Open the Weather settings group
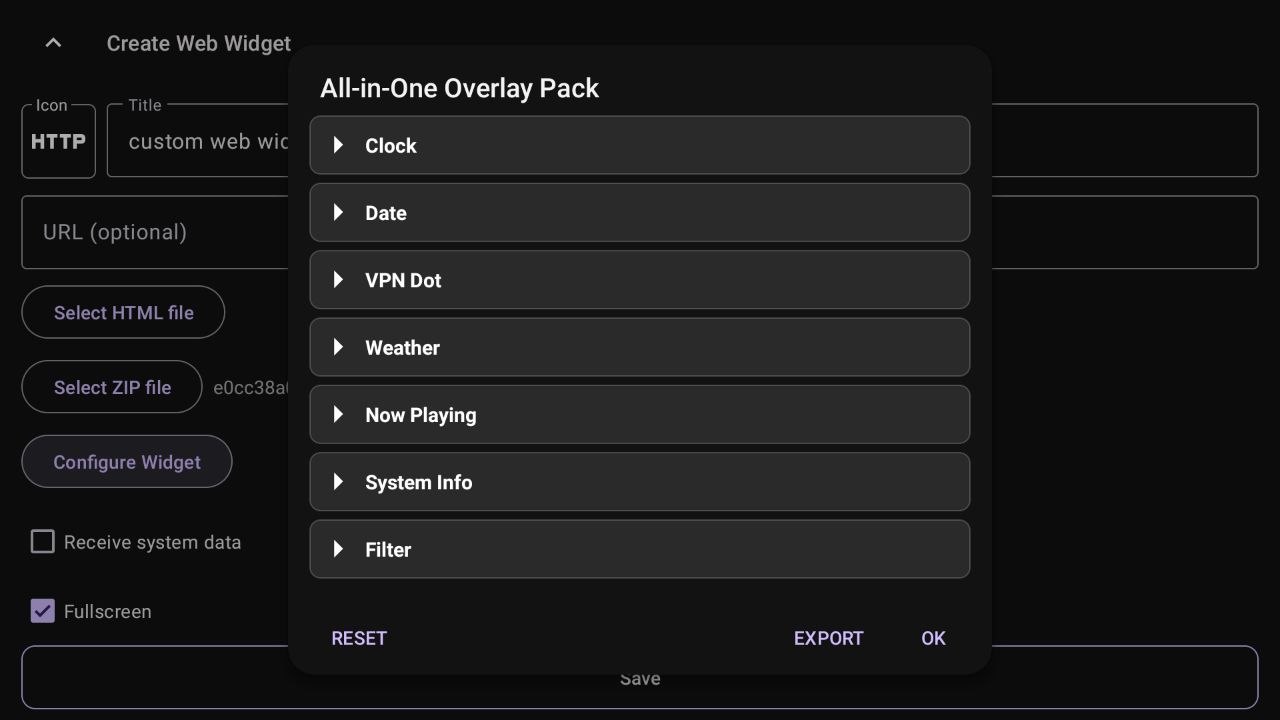The image size is (1280, 720). click(639, 348)
